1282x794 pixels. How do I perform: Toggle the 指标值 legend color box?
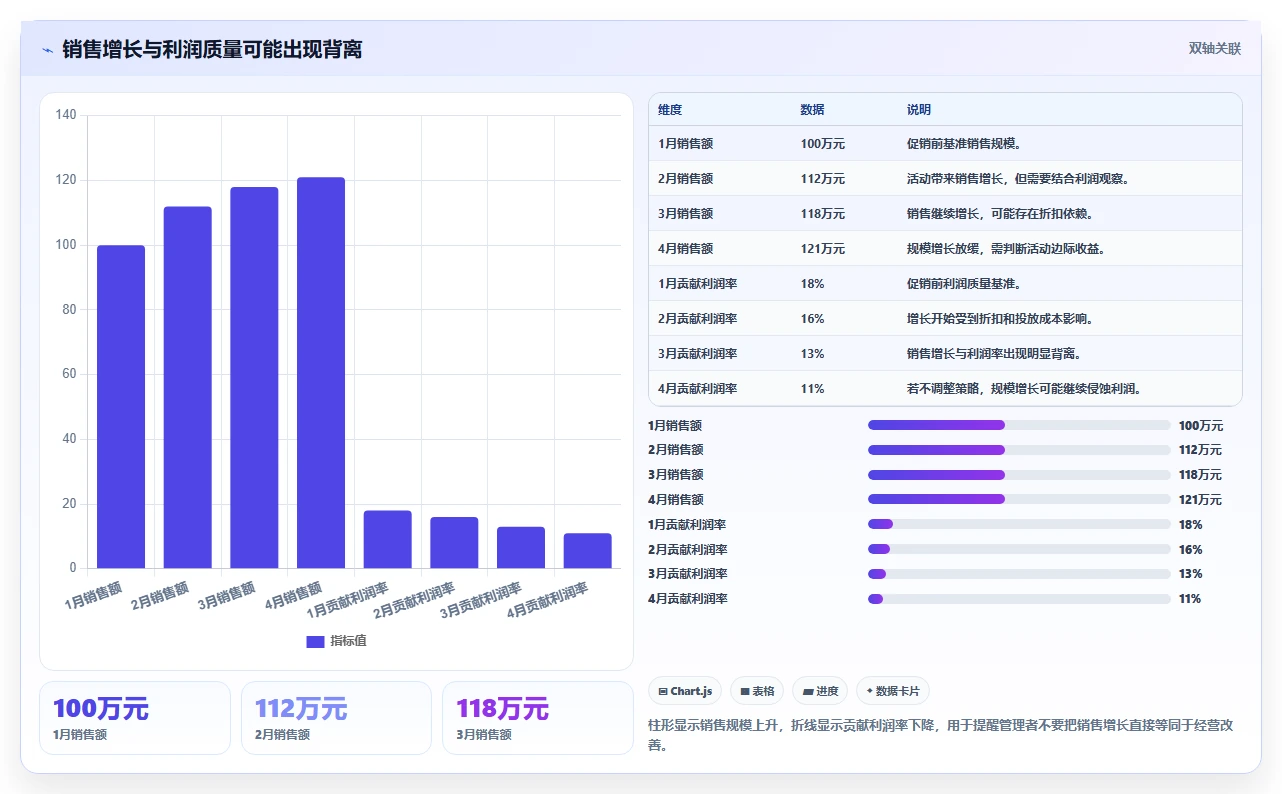315,641
